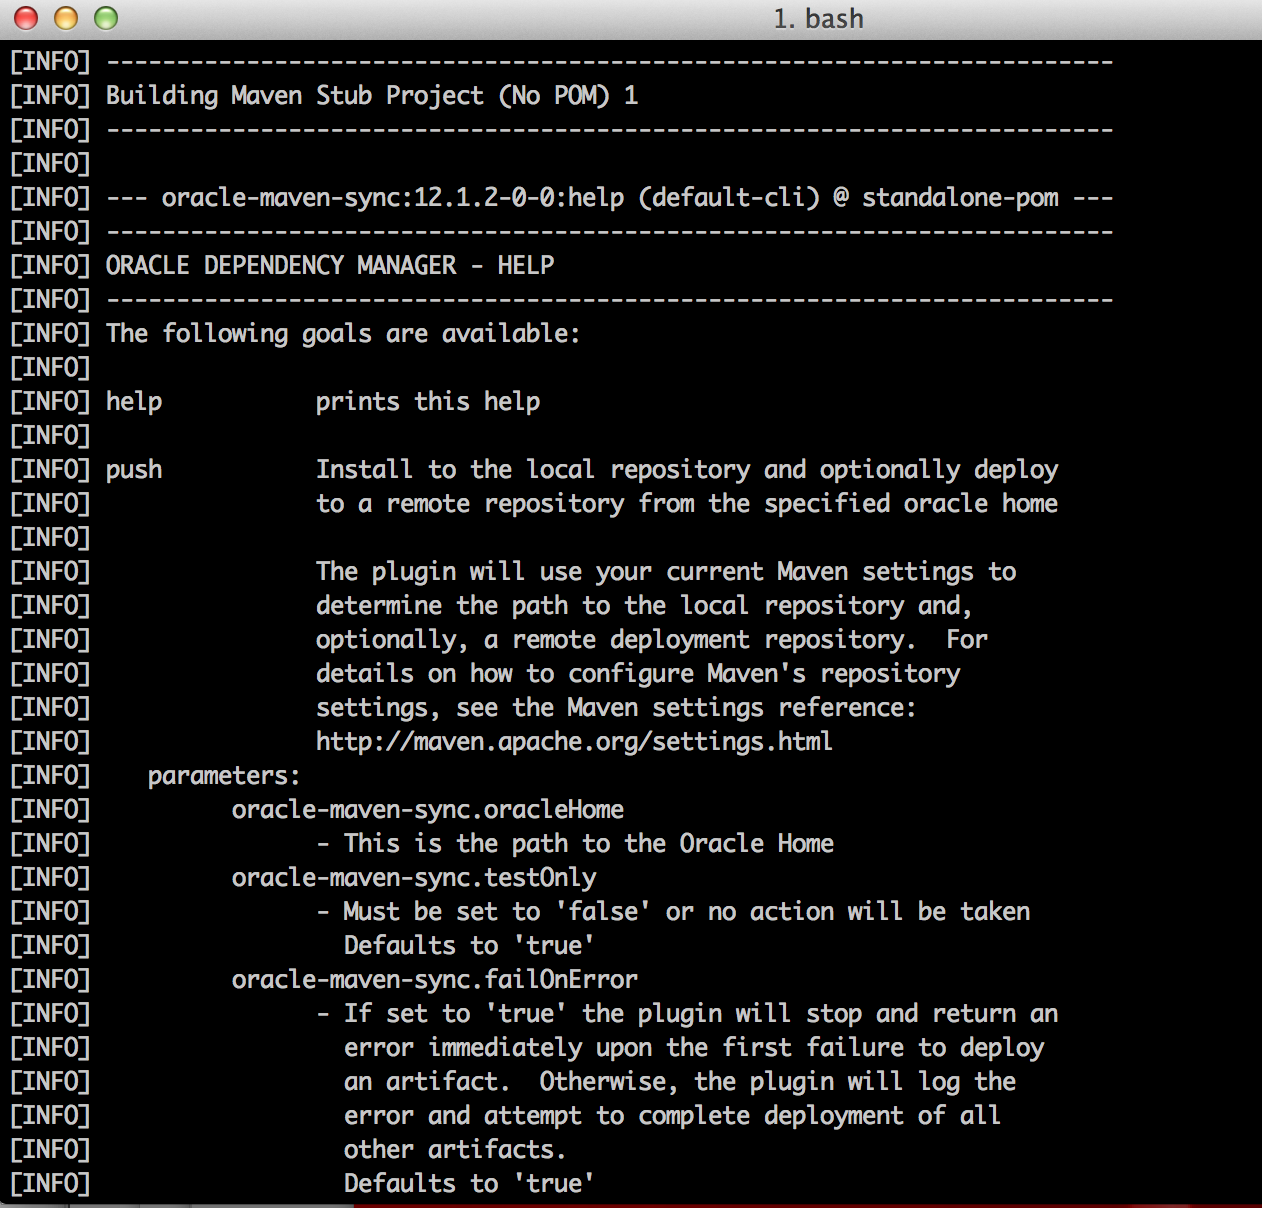Click 'The following goals are available:' text
The width and height of the screenshot is (1262, 1208).
coord(343,334)
